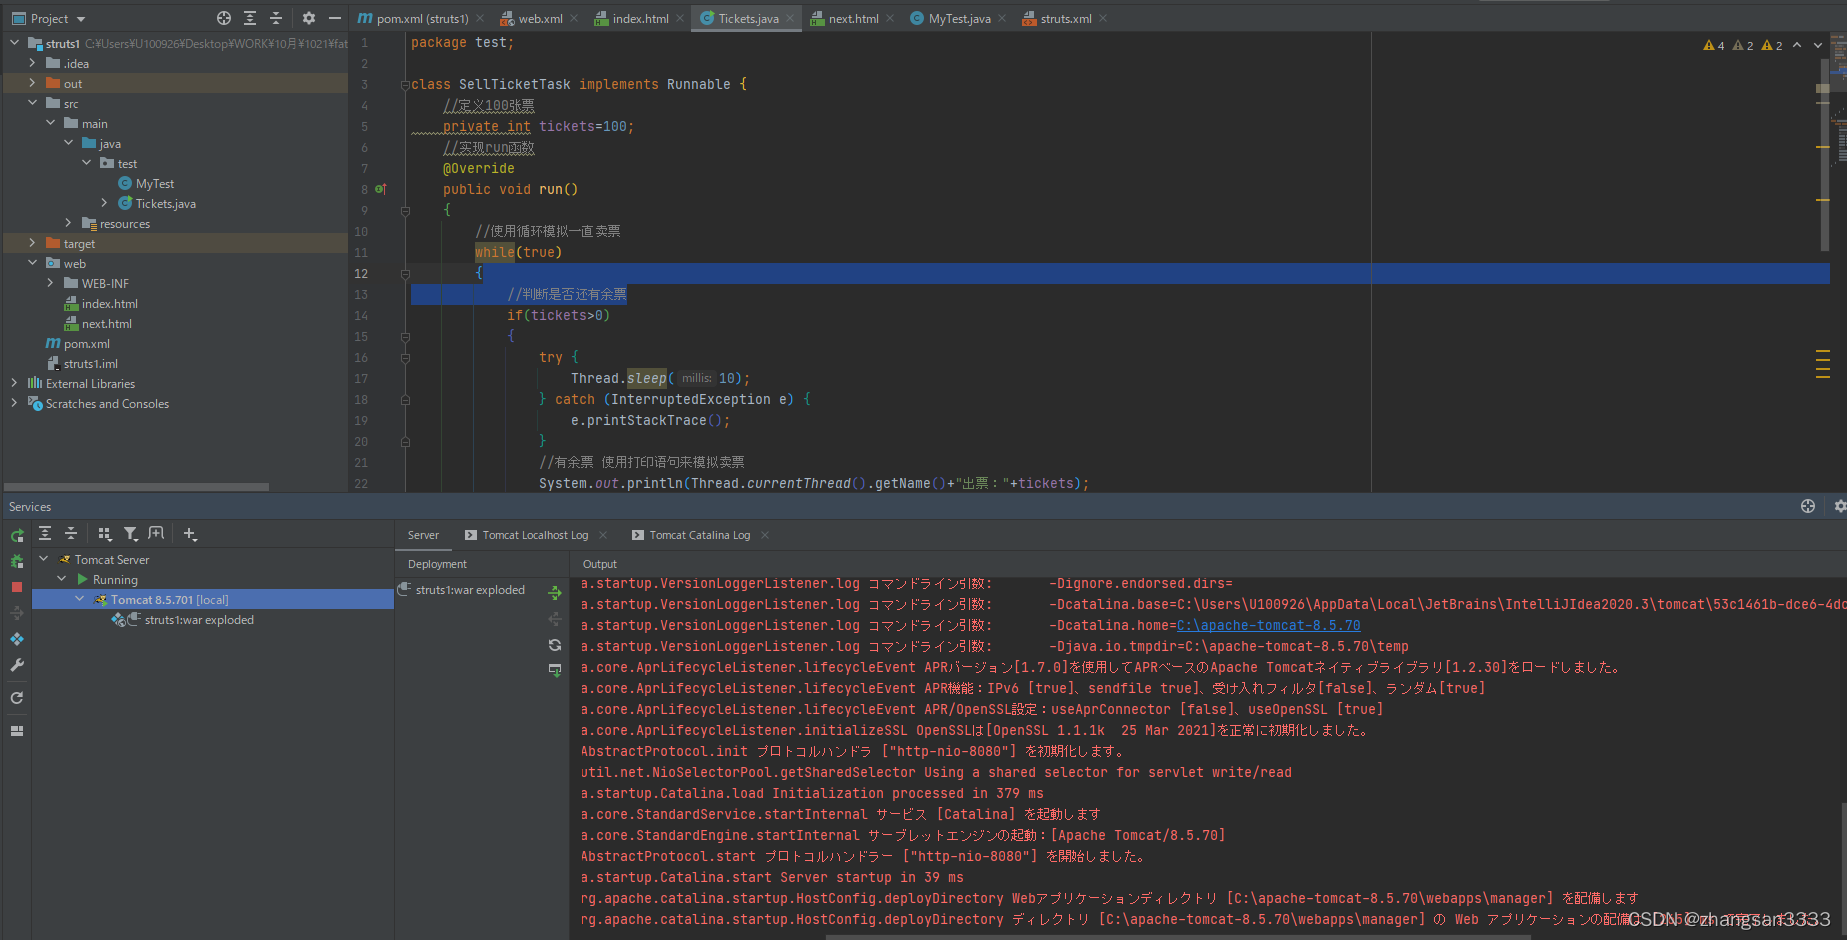
Task: Click the Rerun server icon in Services
Action: pos(17,536)
